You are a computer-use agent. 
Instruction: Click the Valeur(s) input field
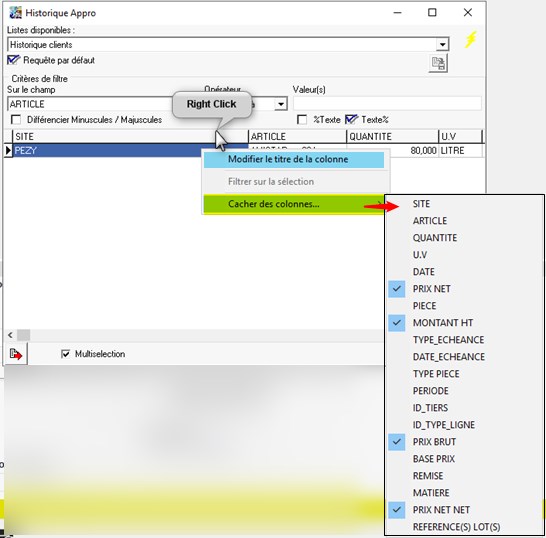click(387, 104)
